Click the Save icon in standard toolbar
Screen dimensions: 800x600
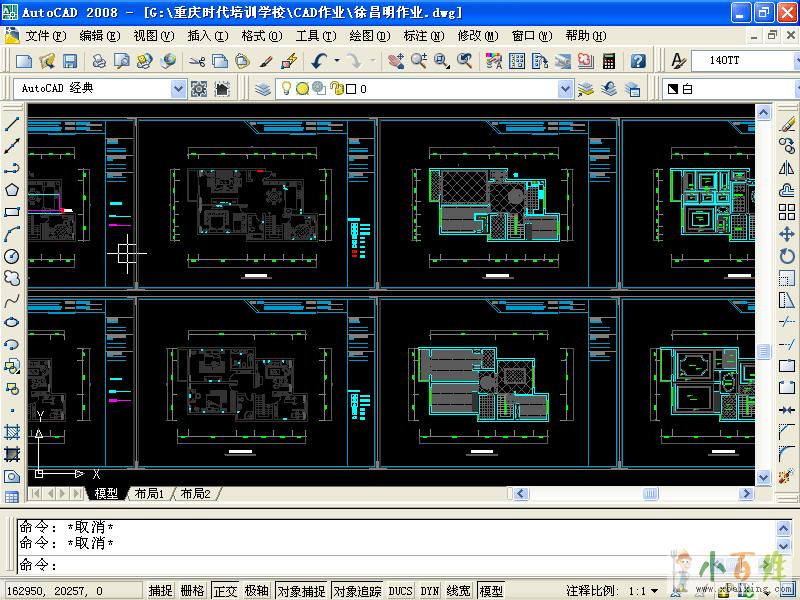[x=68, y=61]
